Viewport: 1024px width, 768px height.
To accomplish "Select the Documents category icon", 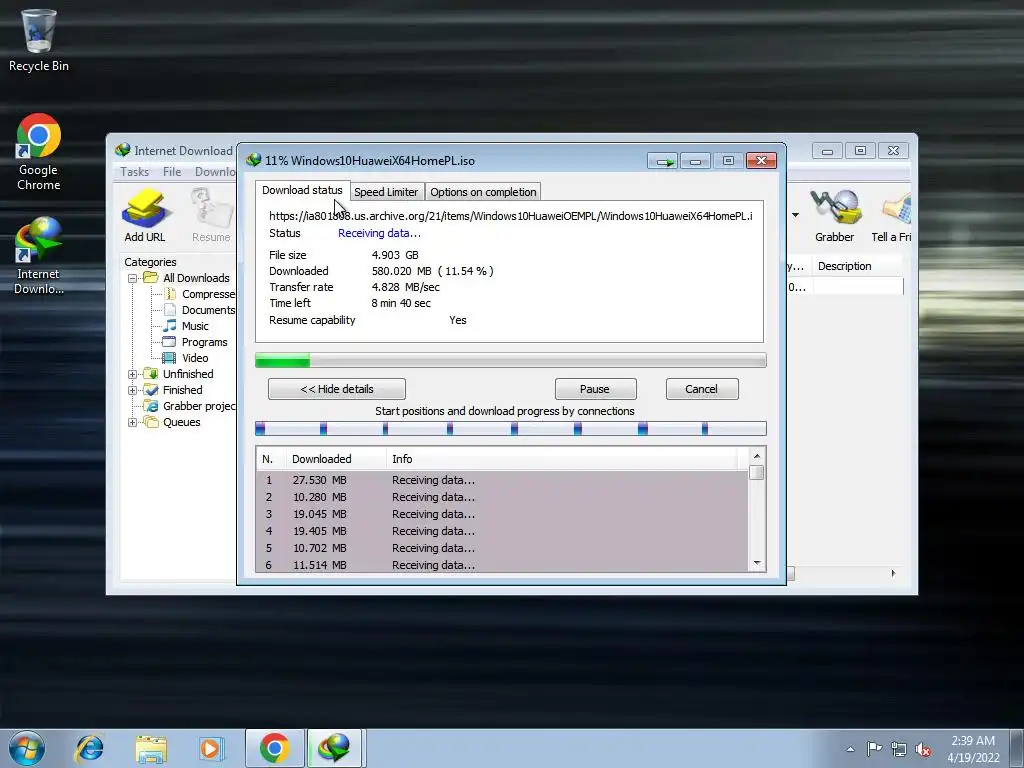I will click(170, 310).
